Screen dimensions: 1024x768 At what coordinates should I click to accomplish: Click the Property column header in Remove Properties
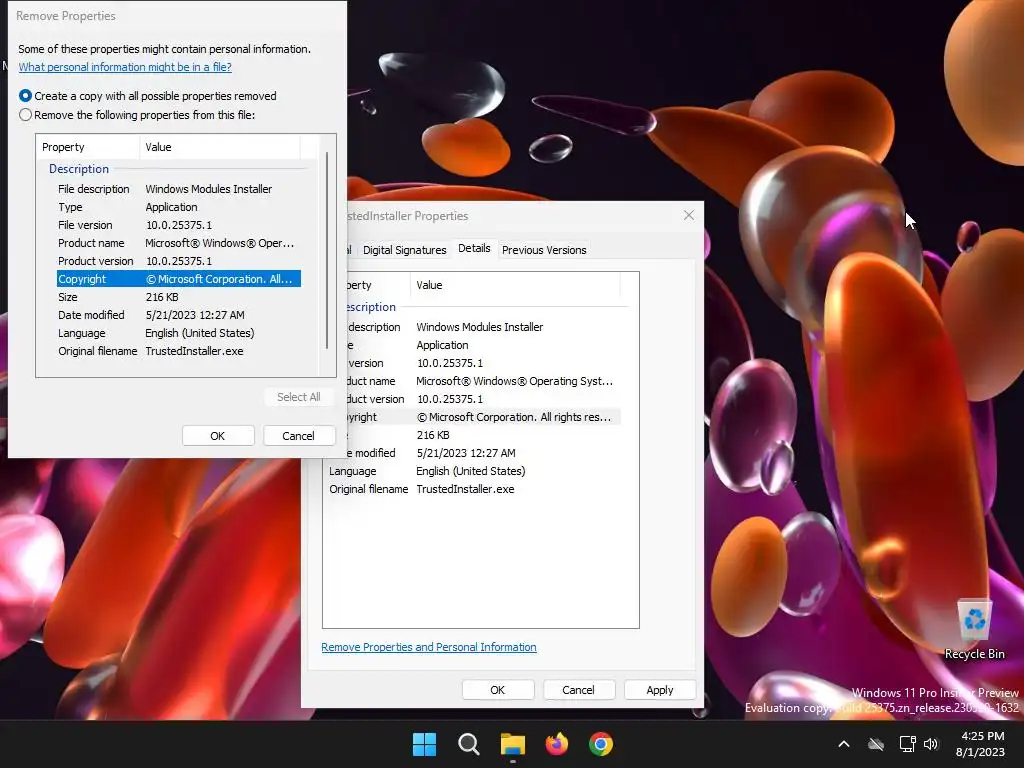[88, 147]
